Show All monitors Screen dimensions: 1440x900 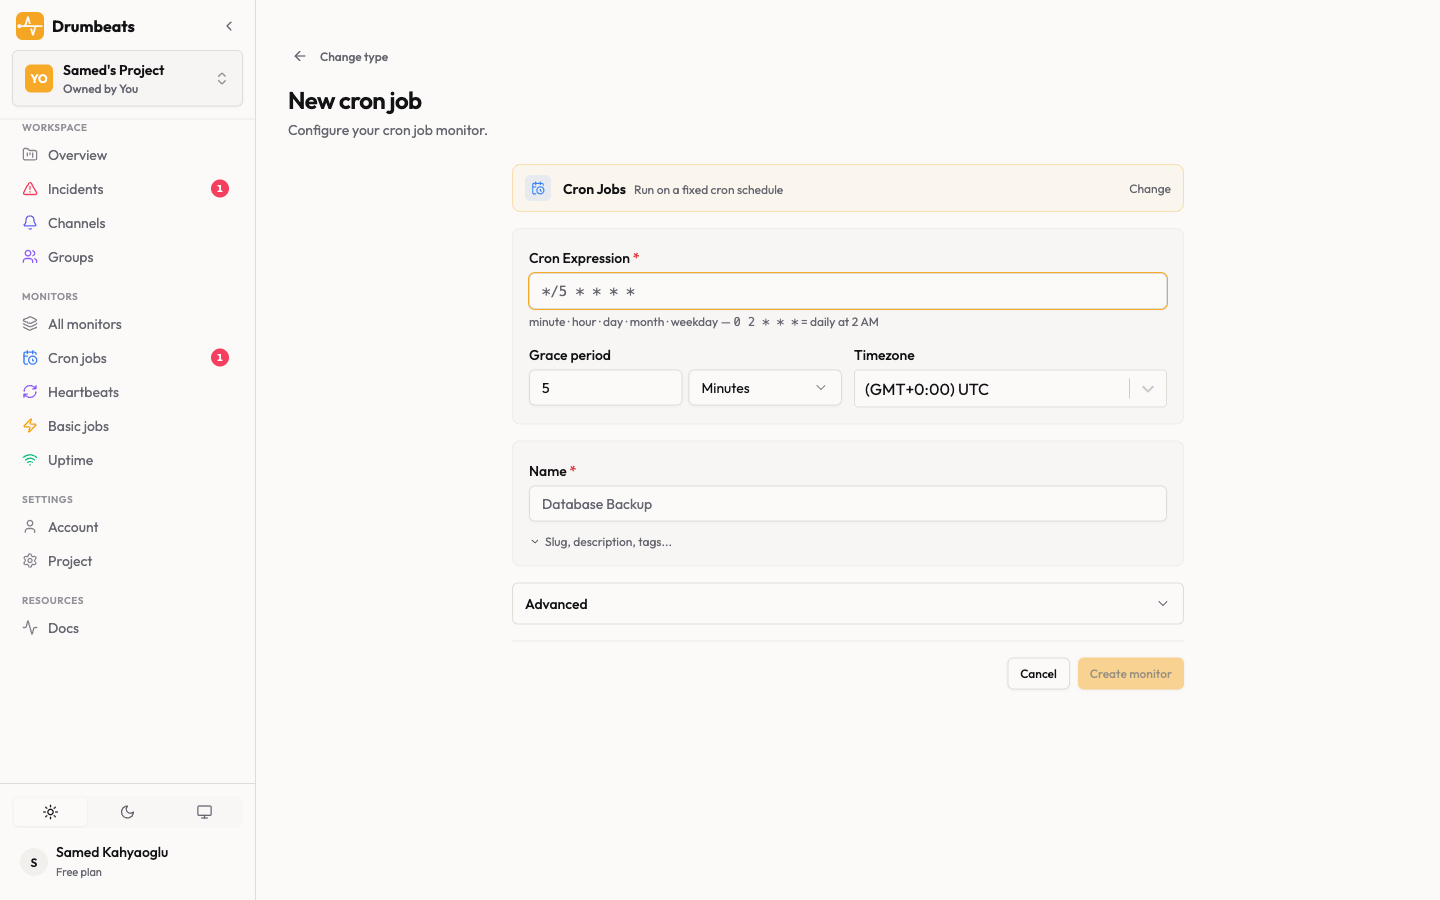(x=127, y=324)
